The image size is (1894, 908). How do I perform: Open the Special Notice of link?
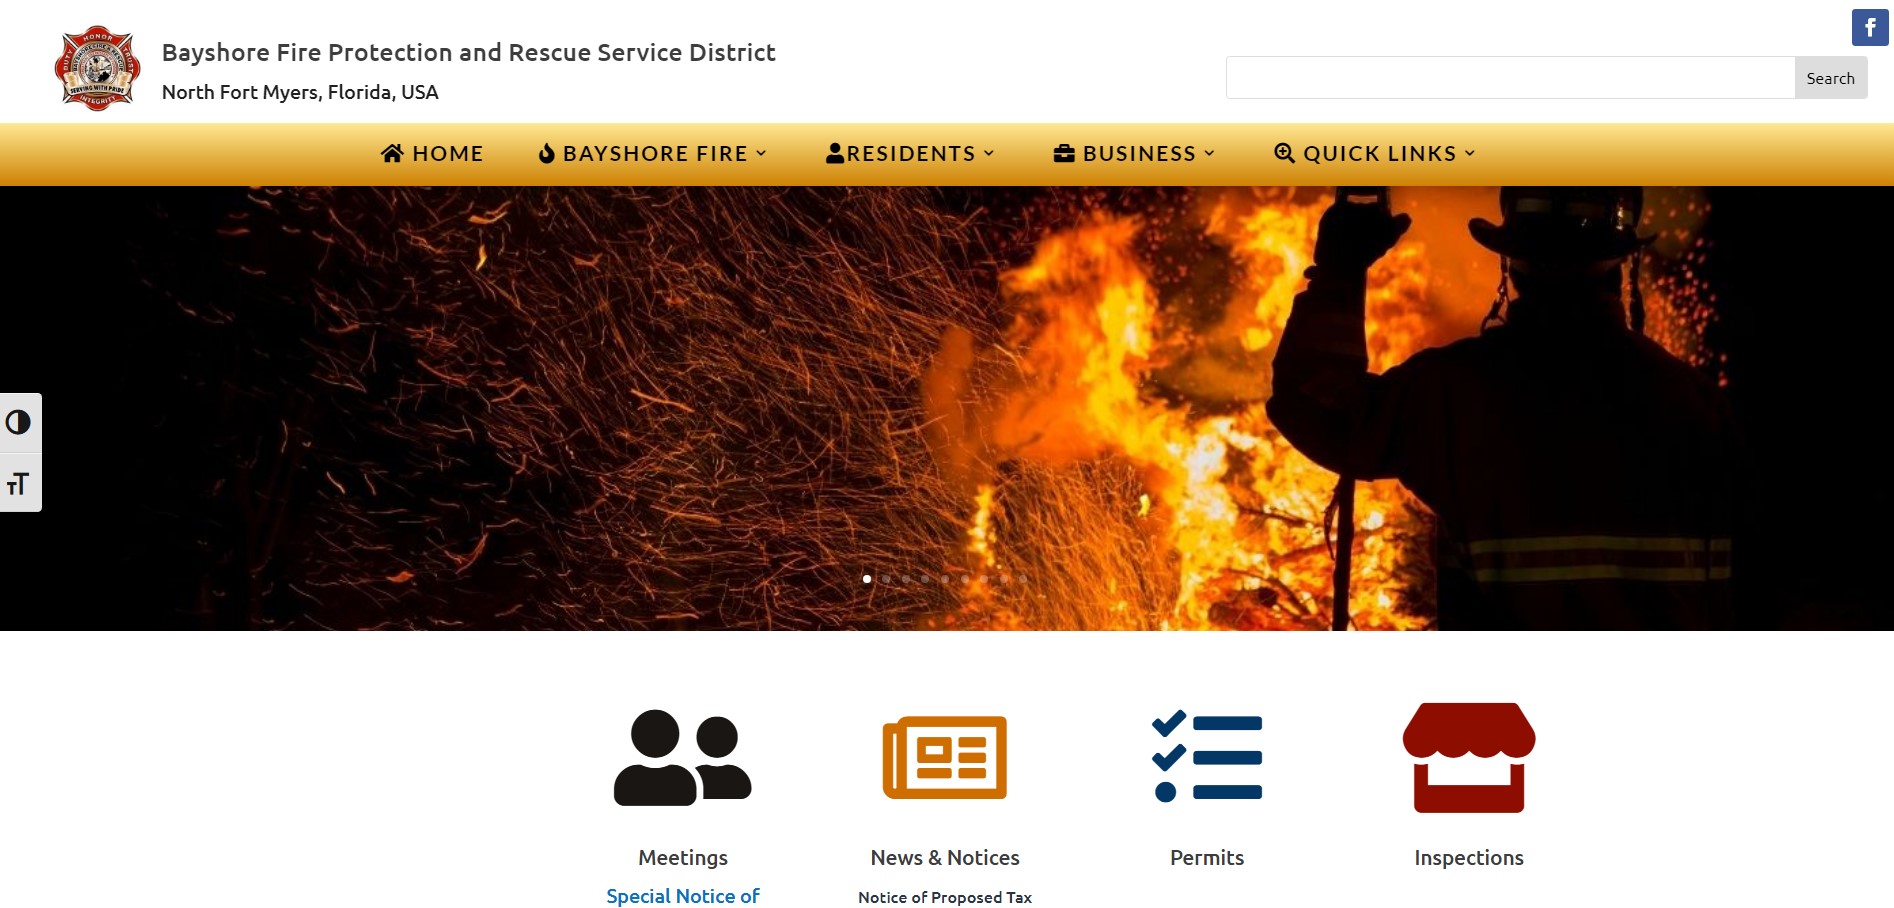682,896
